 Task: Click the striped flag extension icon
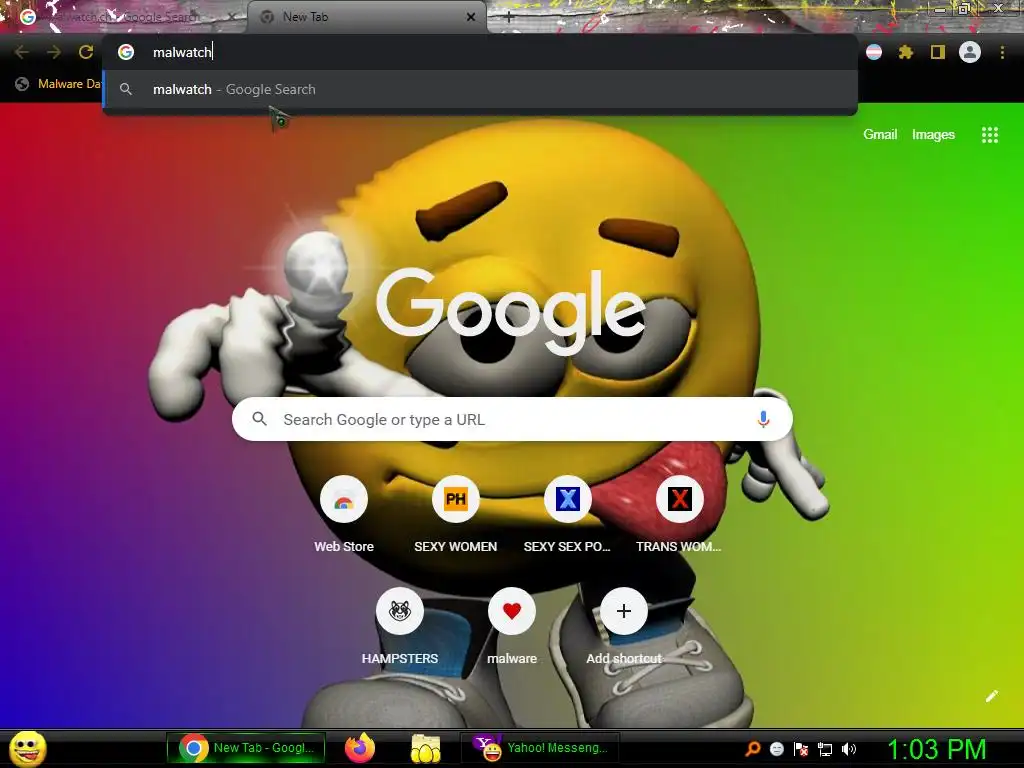coord(874,52)
